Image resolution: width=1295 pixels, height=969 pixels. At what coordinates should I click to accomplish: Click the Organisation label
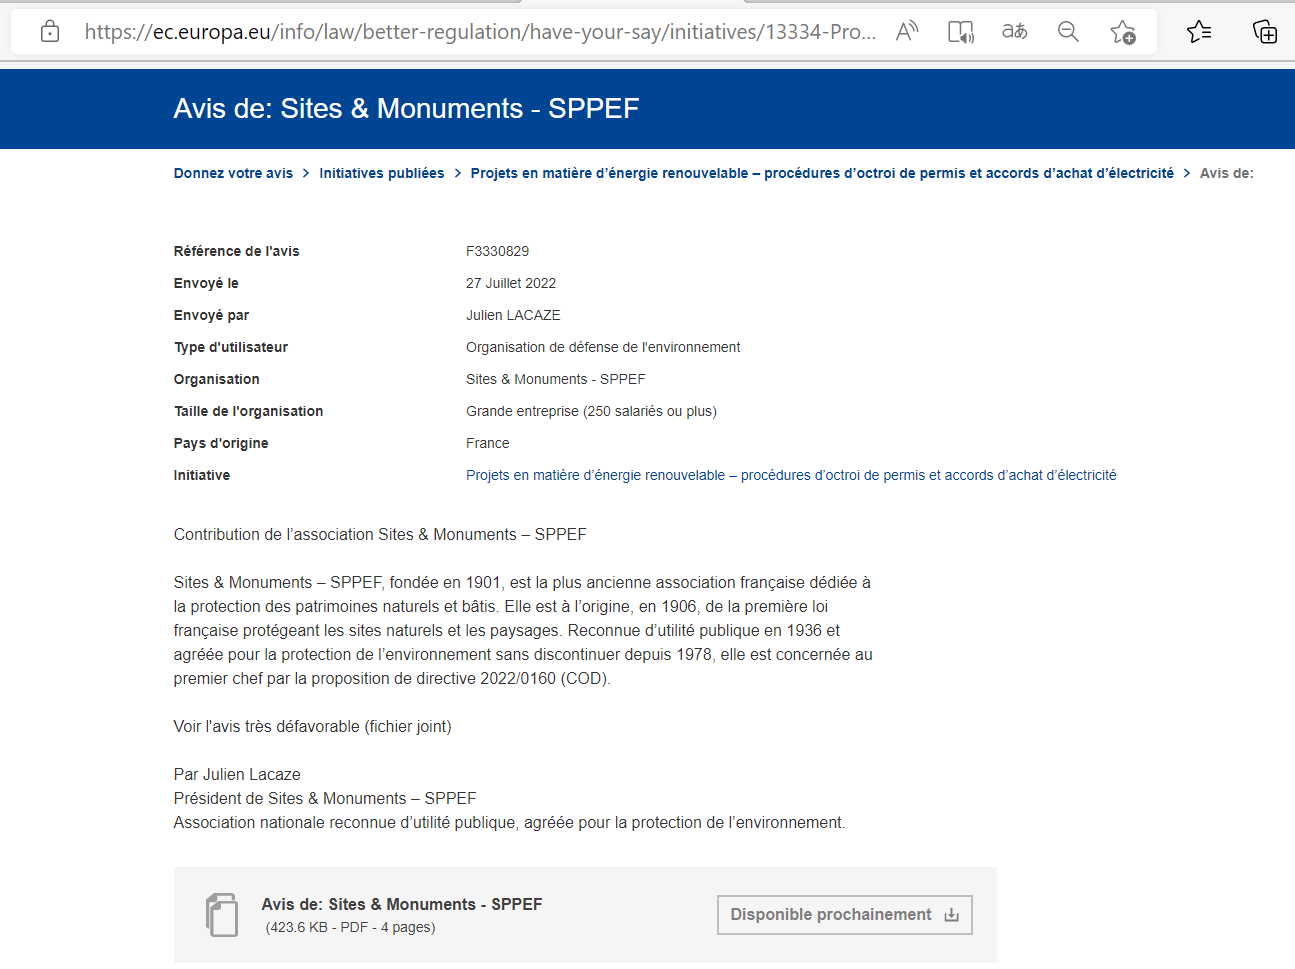[x=217, y=379]
